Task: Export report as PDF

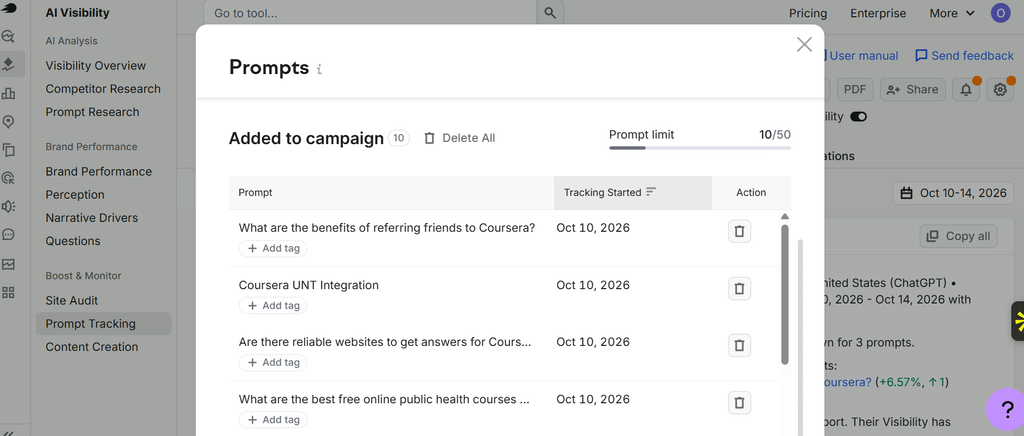Action: (x=854, y=90)
